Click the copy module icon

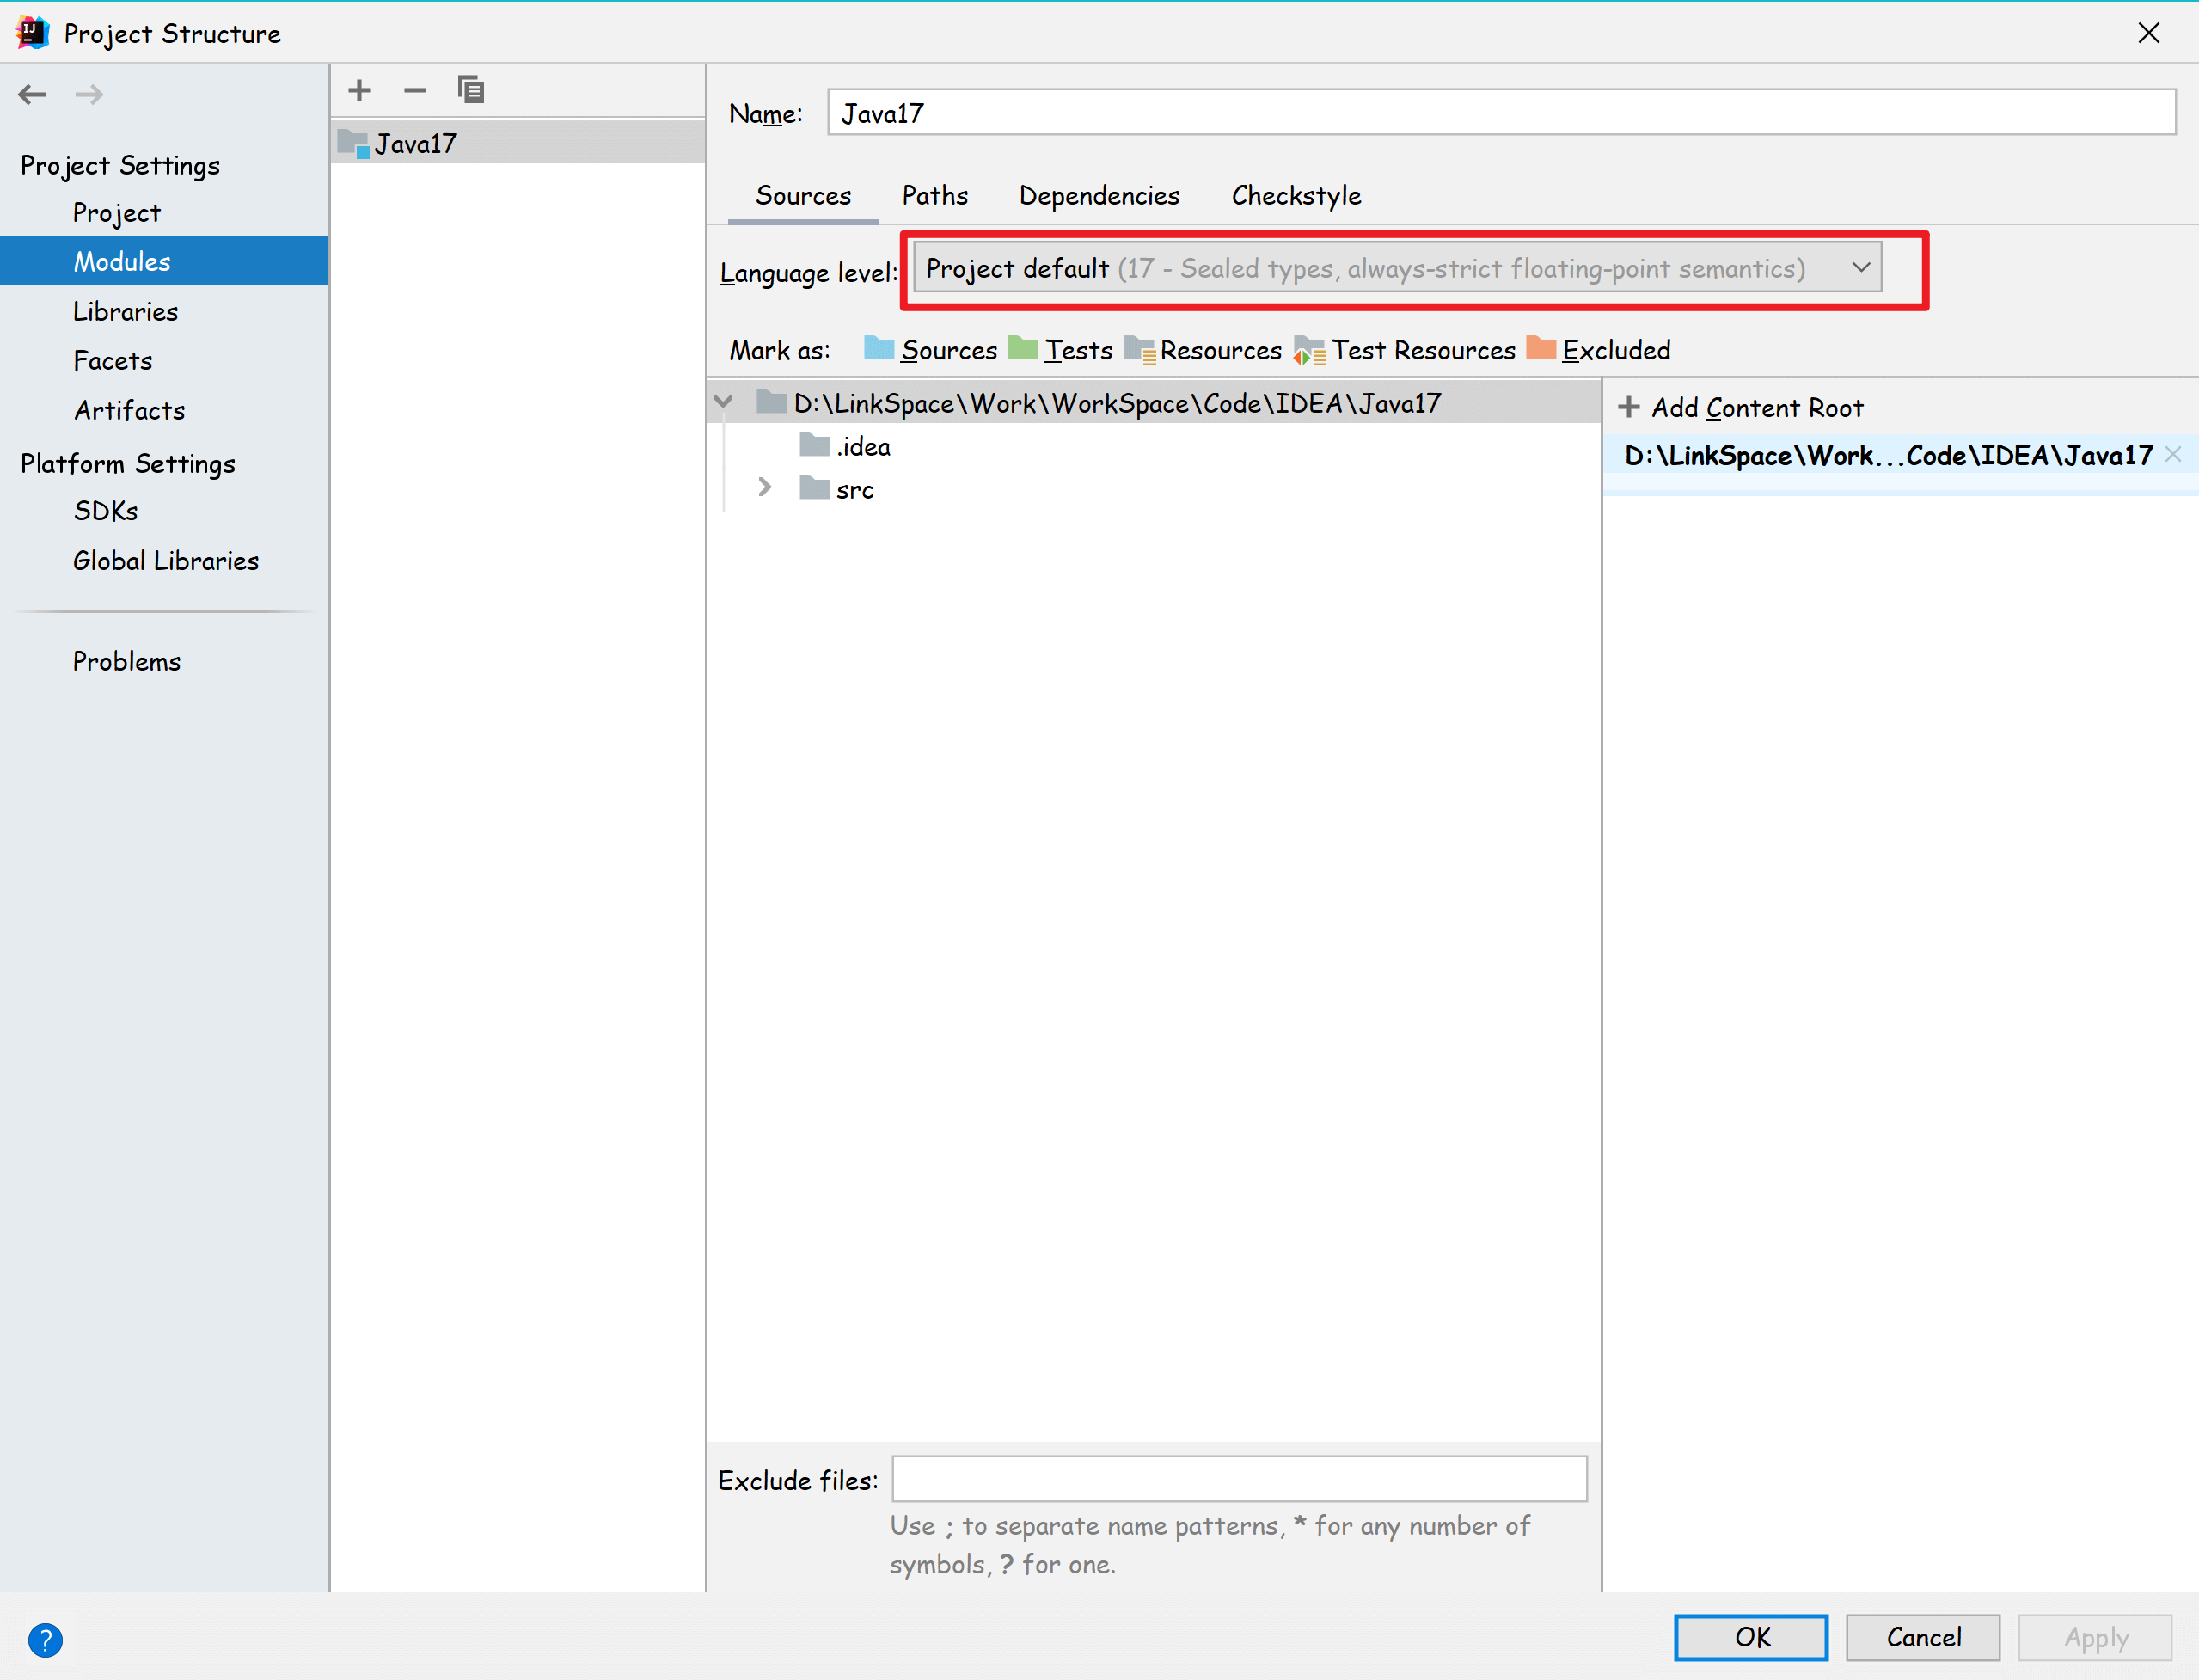[470, 91]
